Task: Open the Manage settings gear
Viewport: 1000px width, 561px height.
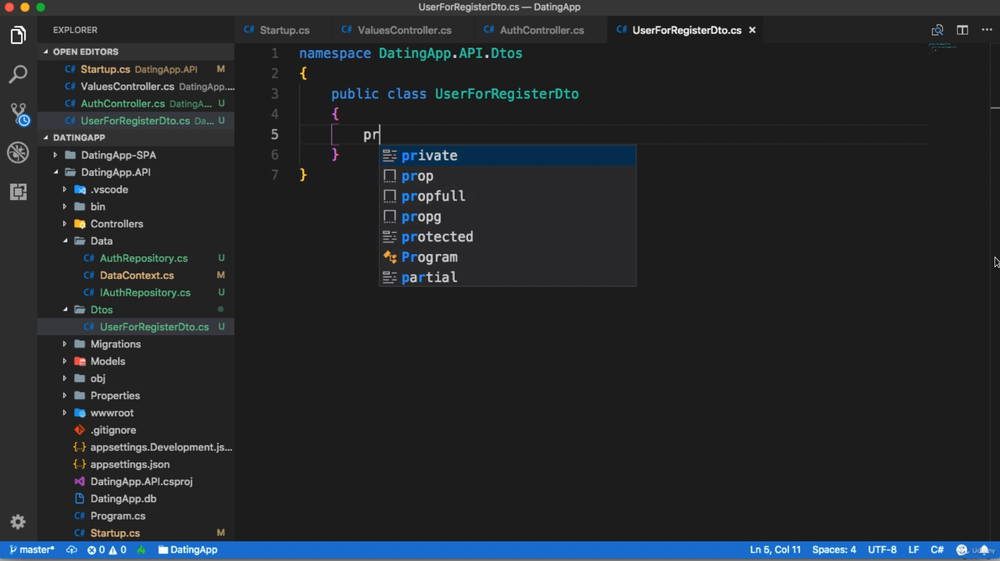Action: coord(18,522)
